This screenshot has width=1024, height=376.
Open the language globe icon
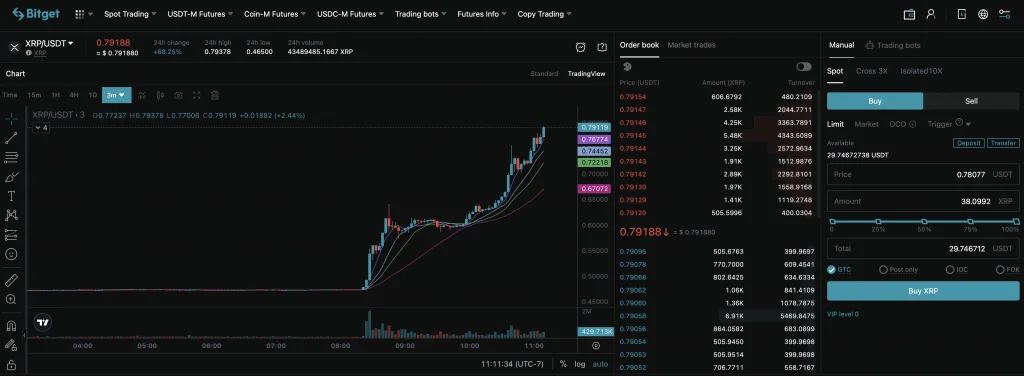(983, 14)
